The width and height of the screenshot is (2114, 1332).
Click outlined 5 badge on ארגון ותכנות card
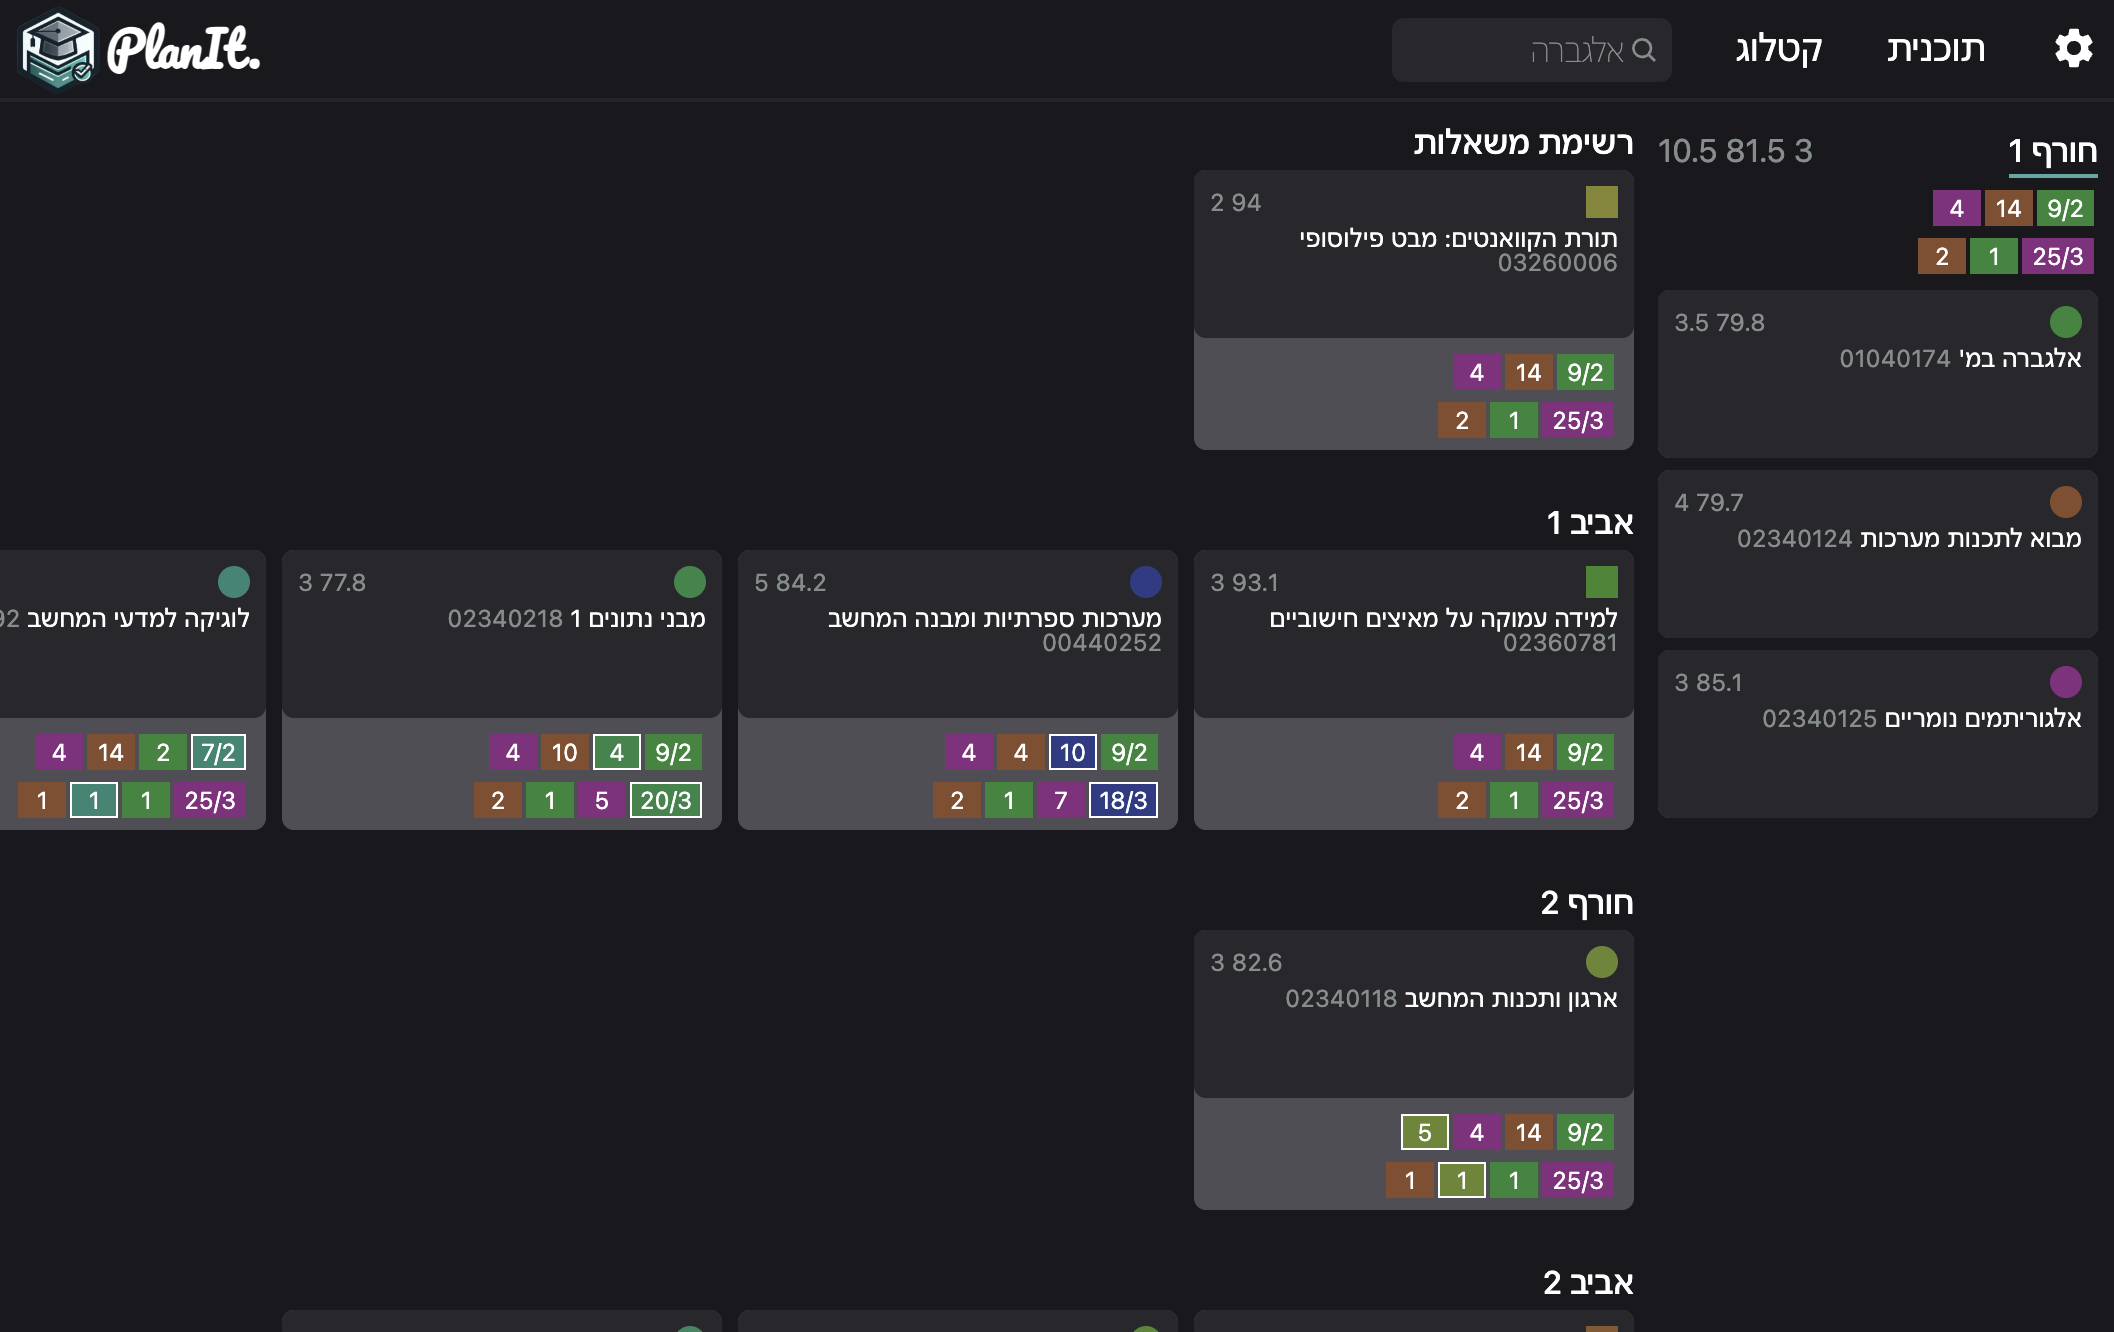[1424, 1132]
